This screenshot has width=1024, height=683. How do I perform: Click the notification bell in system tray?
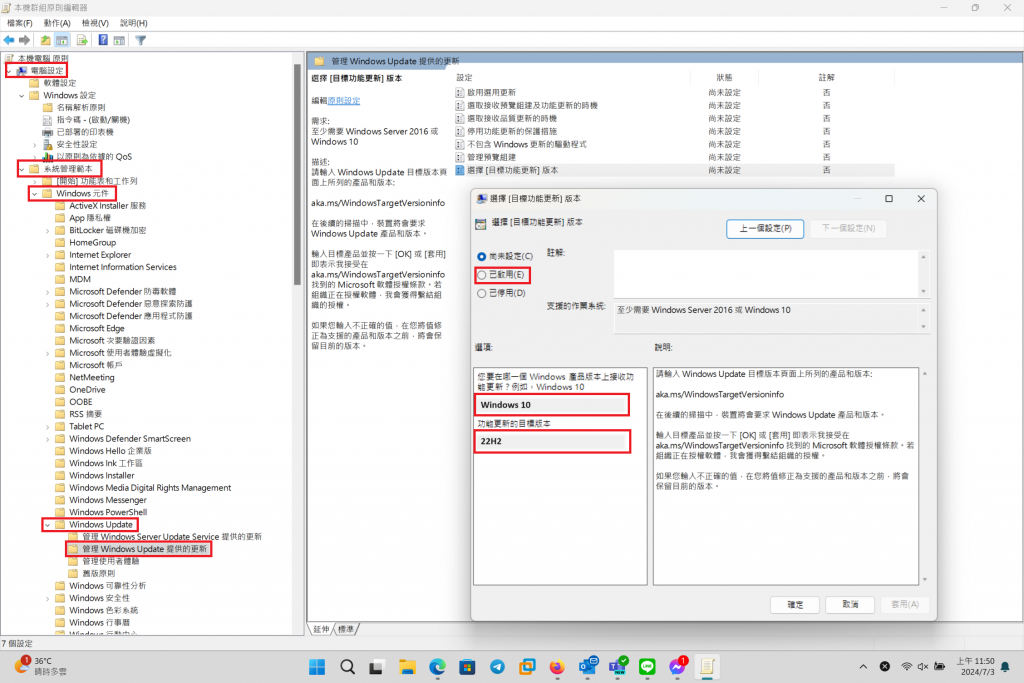point(1005,667)
